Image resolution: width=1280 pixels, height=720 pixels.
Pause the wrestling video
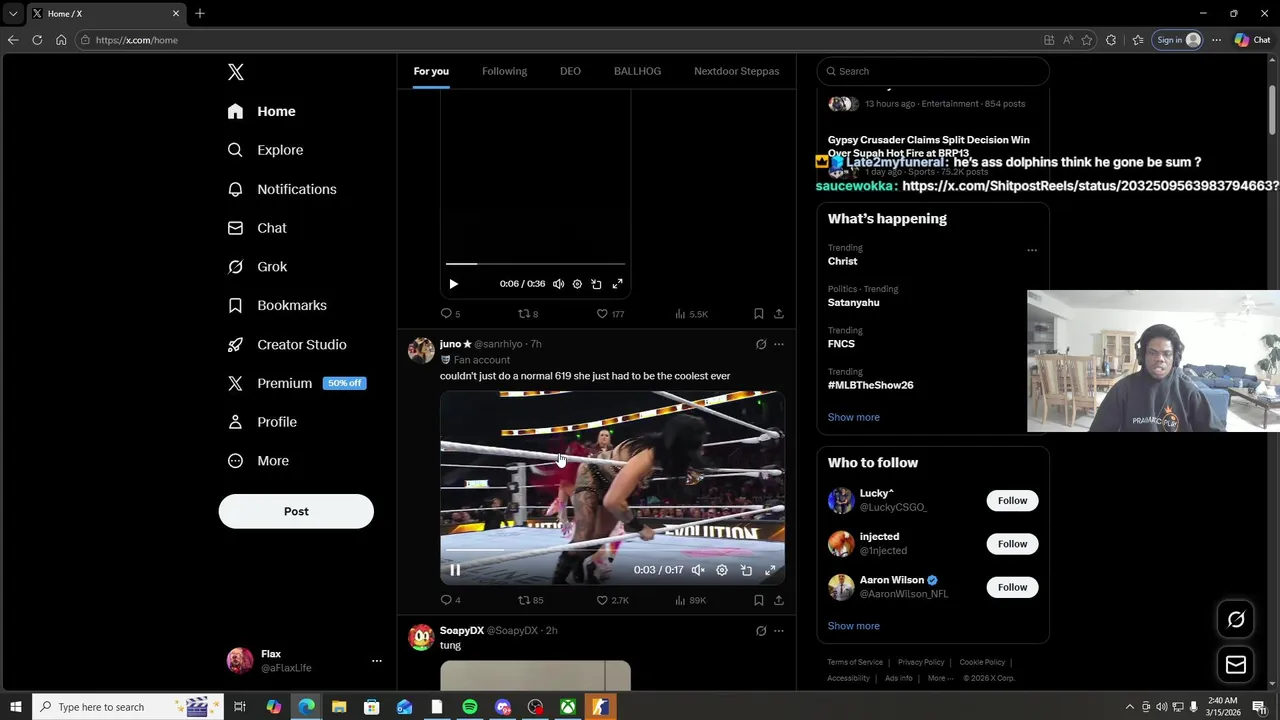(x=455, y=570)
